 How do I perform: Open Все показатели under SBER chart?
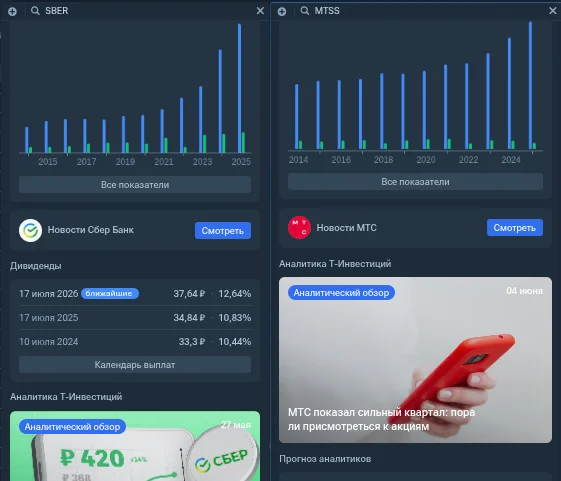(135, 185)
